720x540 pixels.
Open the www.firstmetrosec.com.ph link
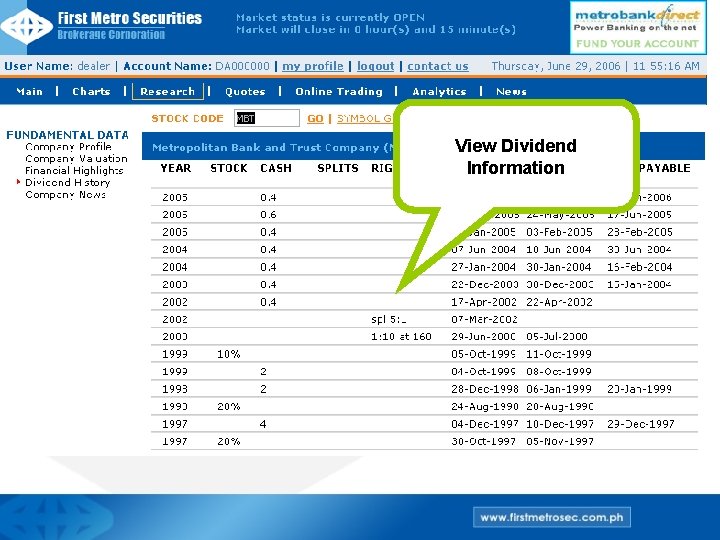551,518
